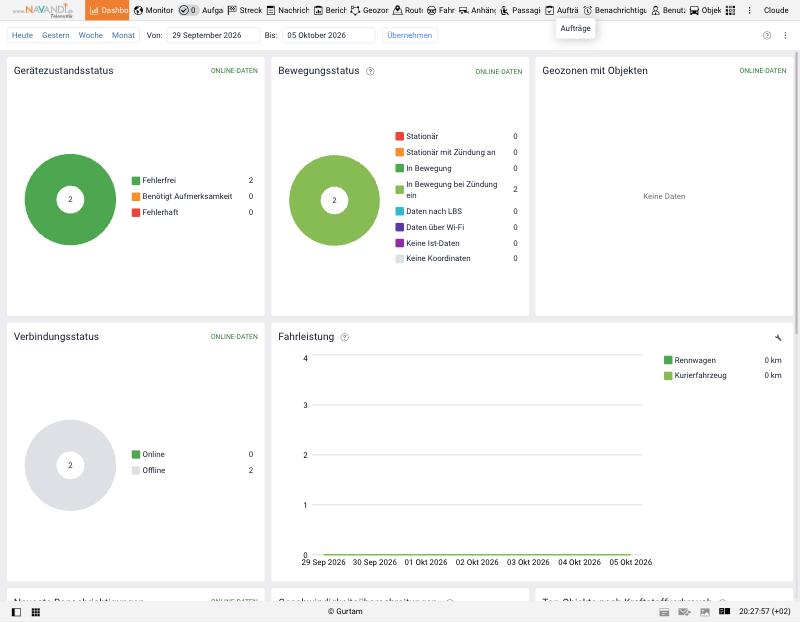Open help icon next to Fahrleistung
800x622 pixels.
[345, 337]
